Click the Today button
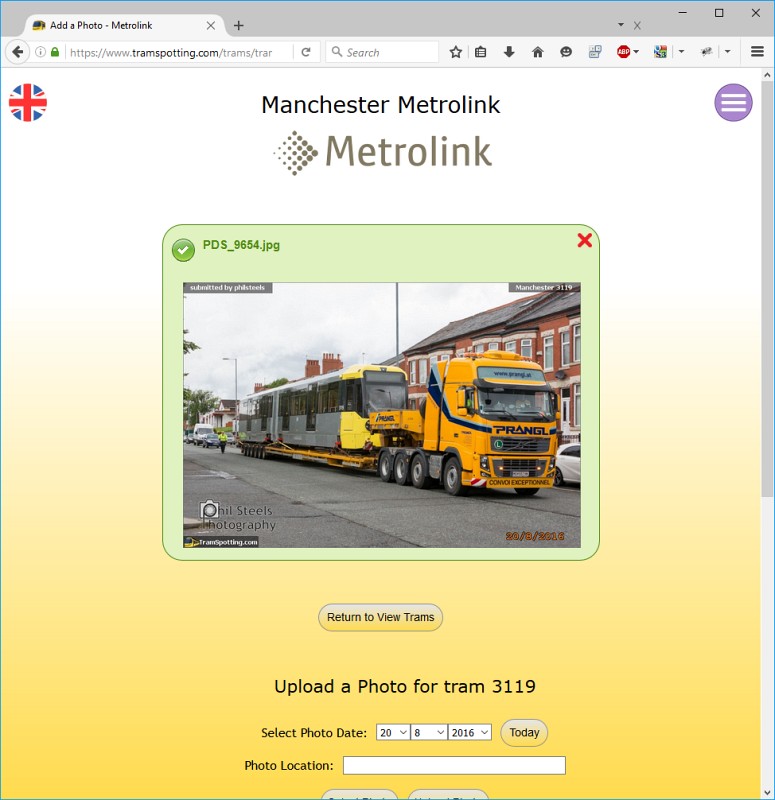 524,733
